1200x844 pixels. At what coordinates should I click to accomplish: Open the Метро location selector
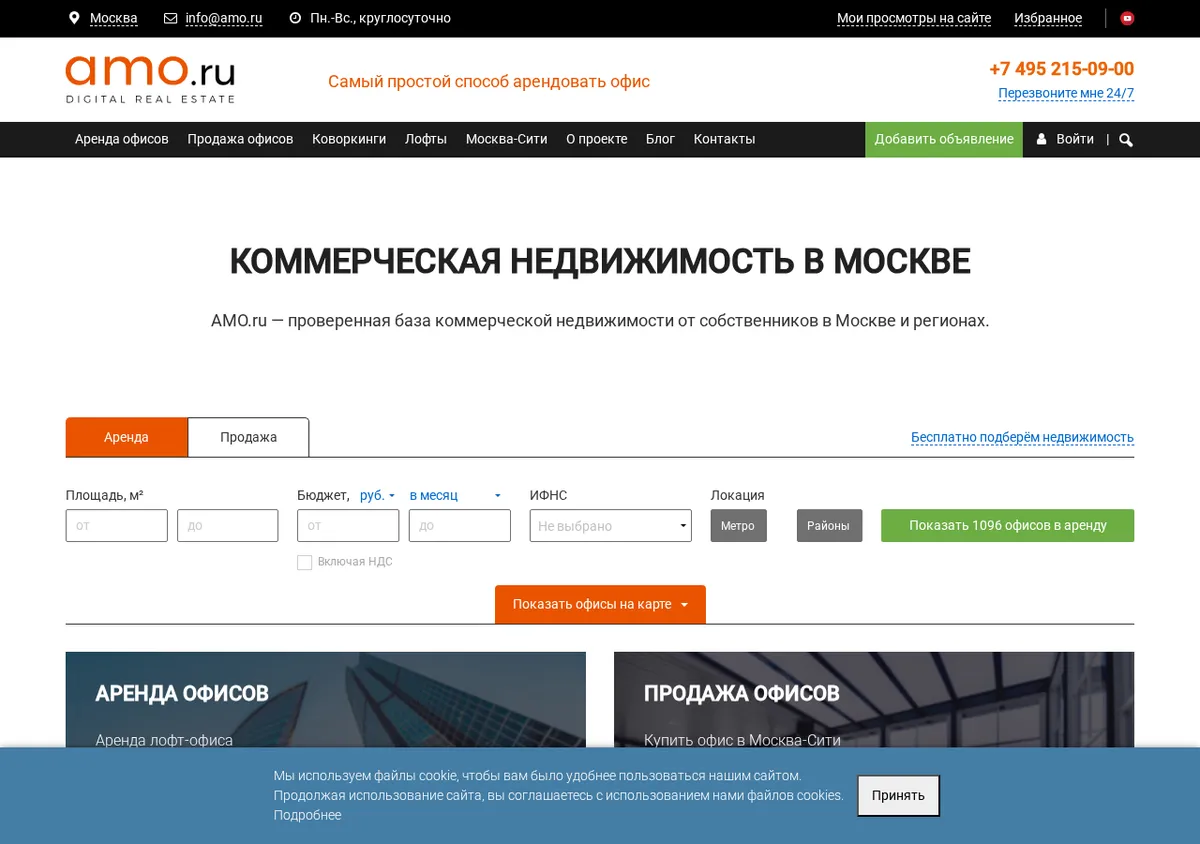(738, 526)
